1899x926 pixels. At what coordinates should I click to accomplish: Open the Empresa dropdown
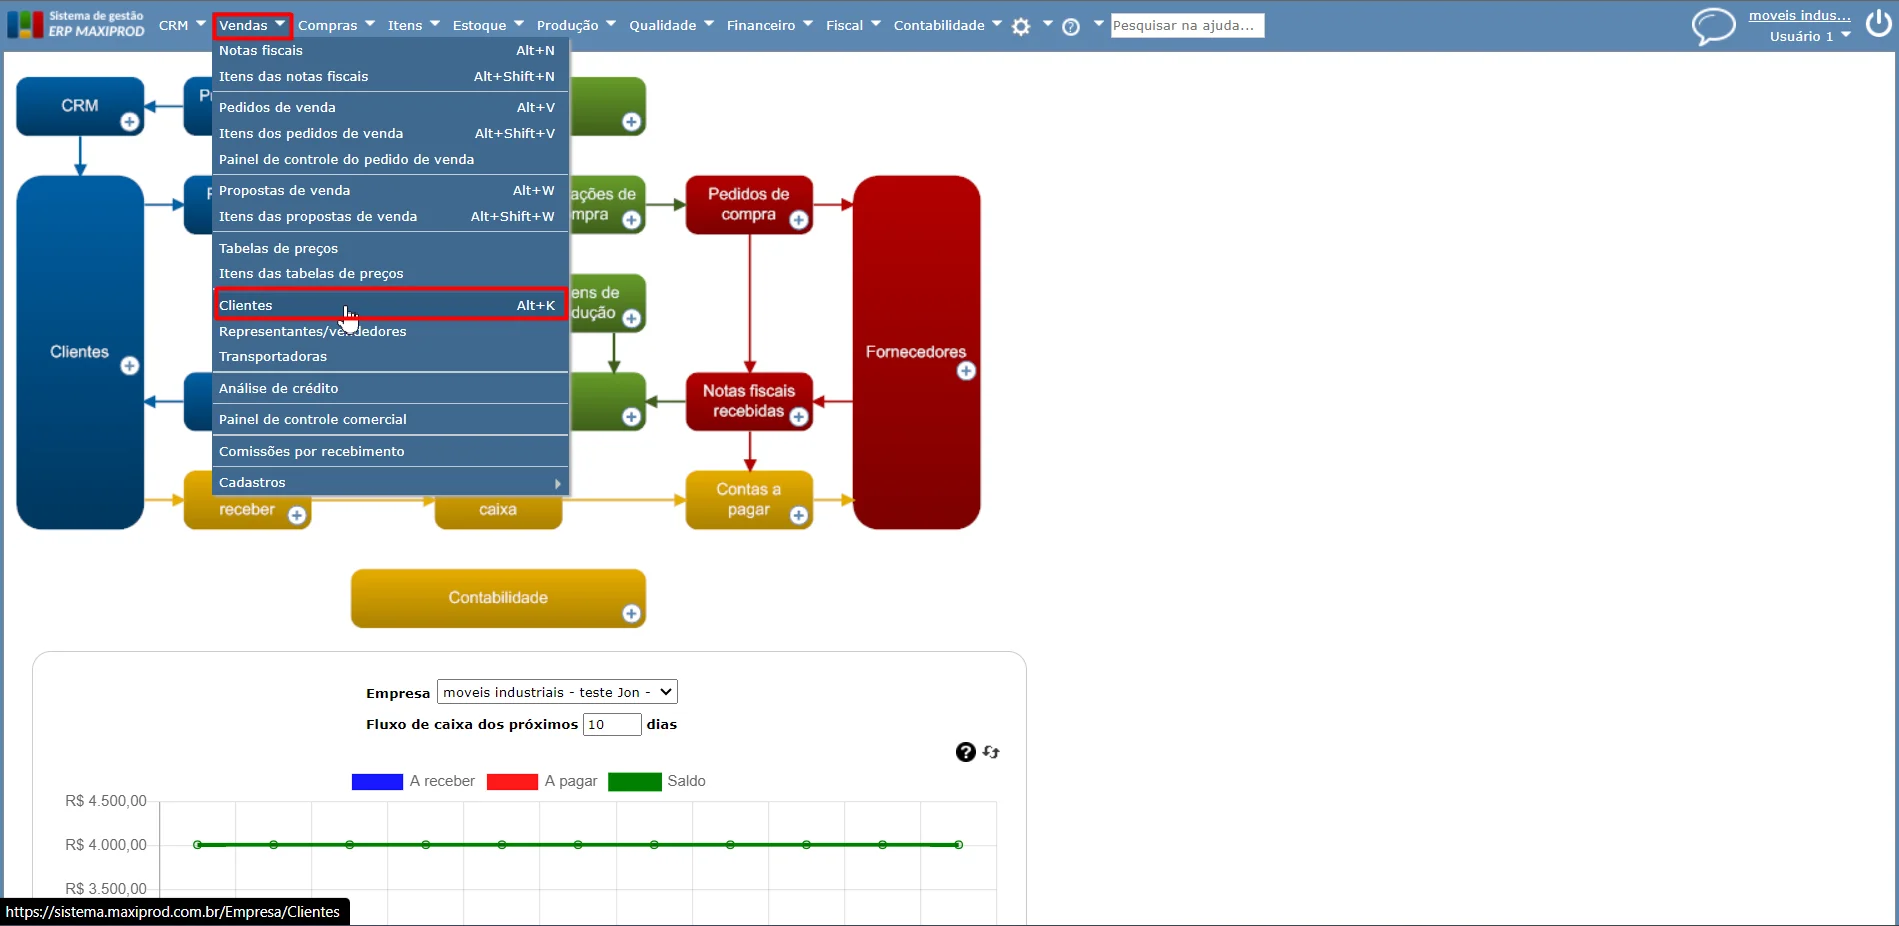pos(557,692)
